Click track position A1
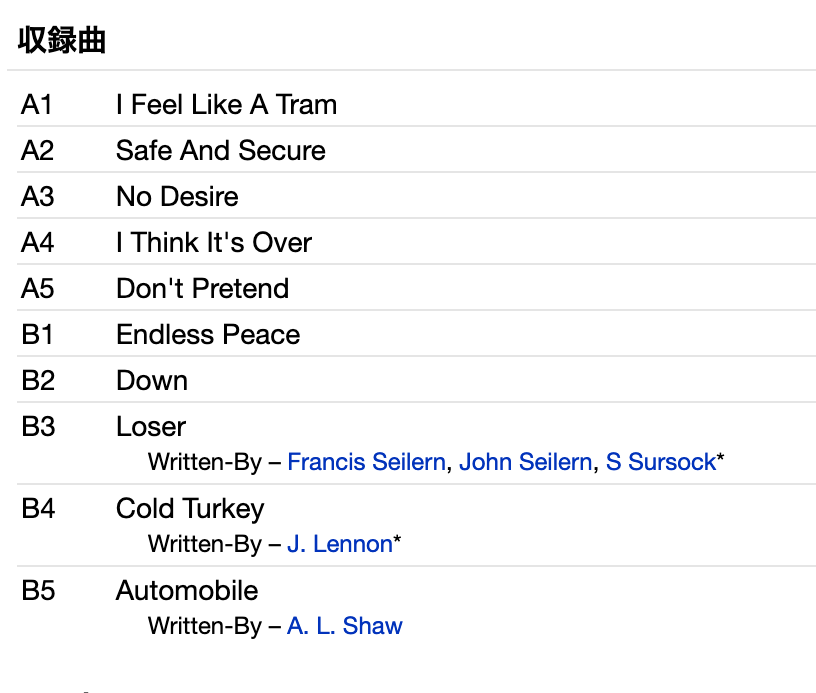 [37, 105]
